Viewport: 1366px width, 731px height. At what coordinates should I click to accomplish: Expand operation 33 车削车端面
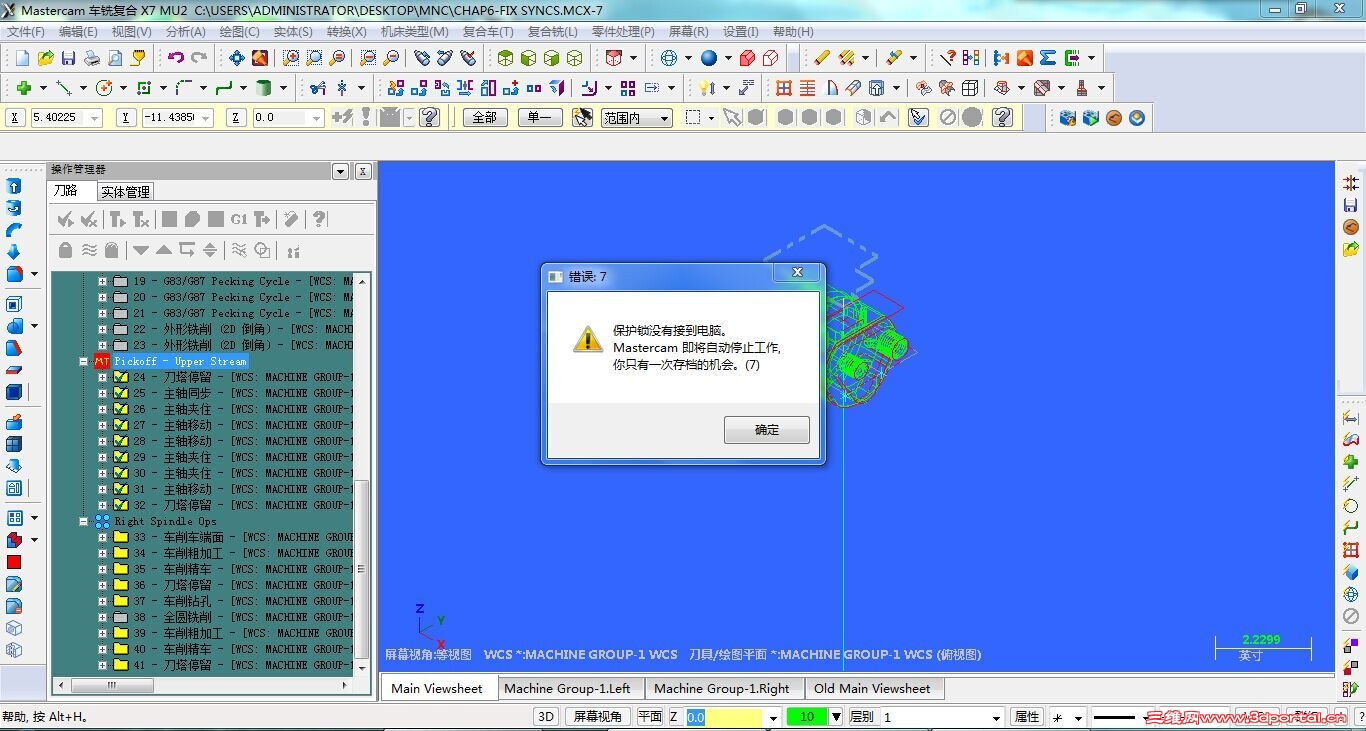102,537
